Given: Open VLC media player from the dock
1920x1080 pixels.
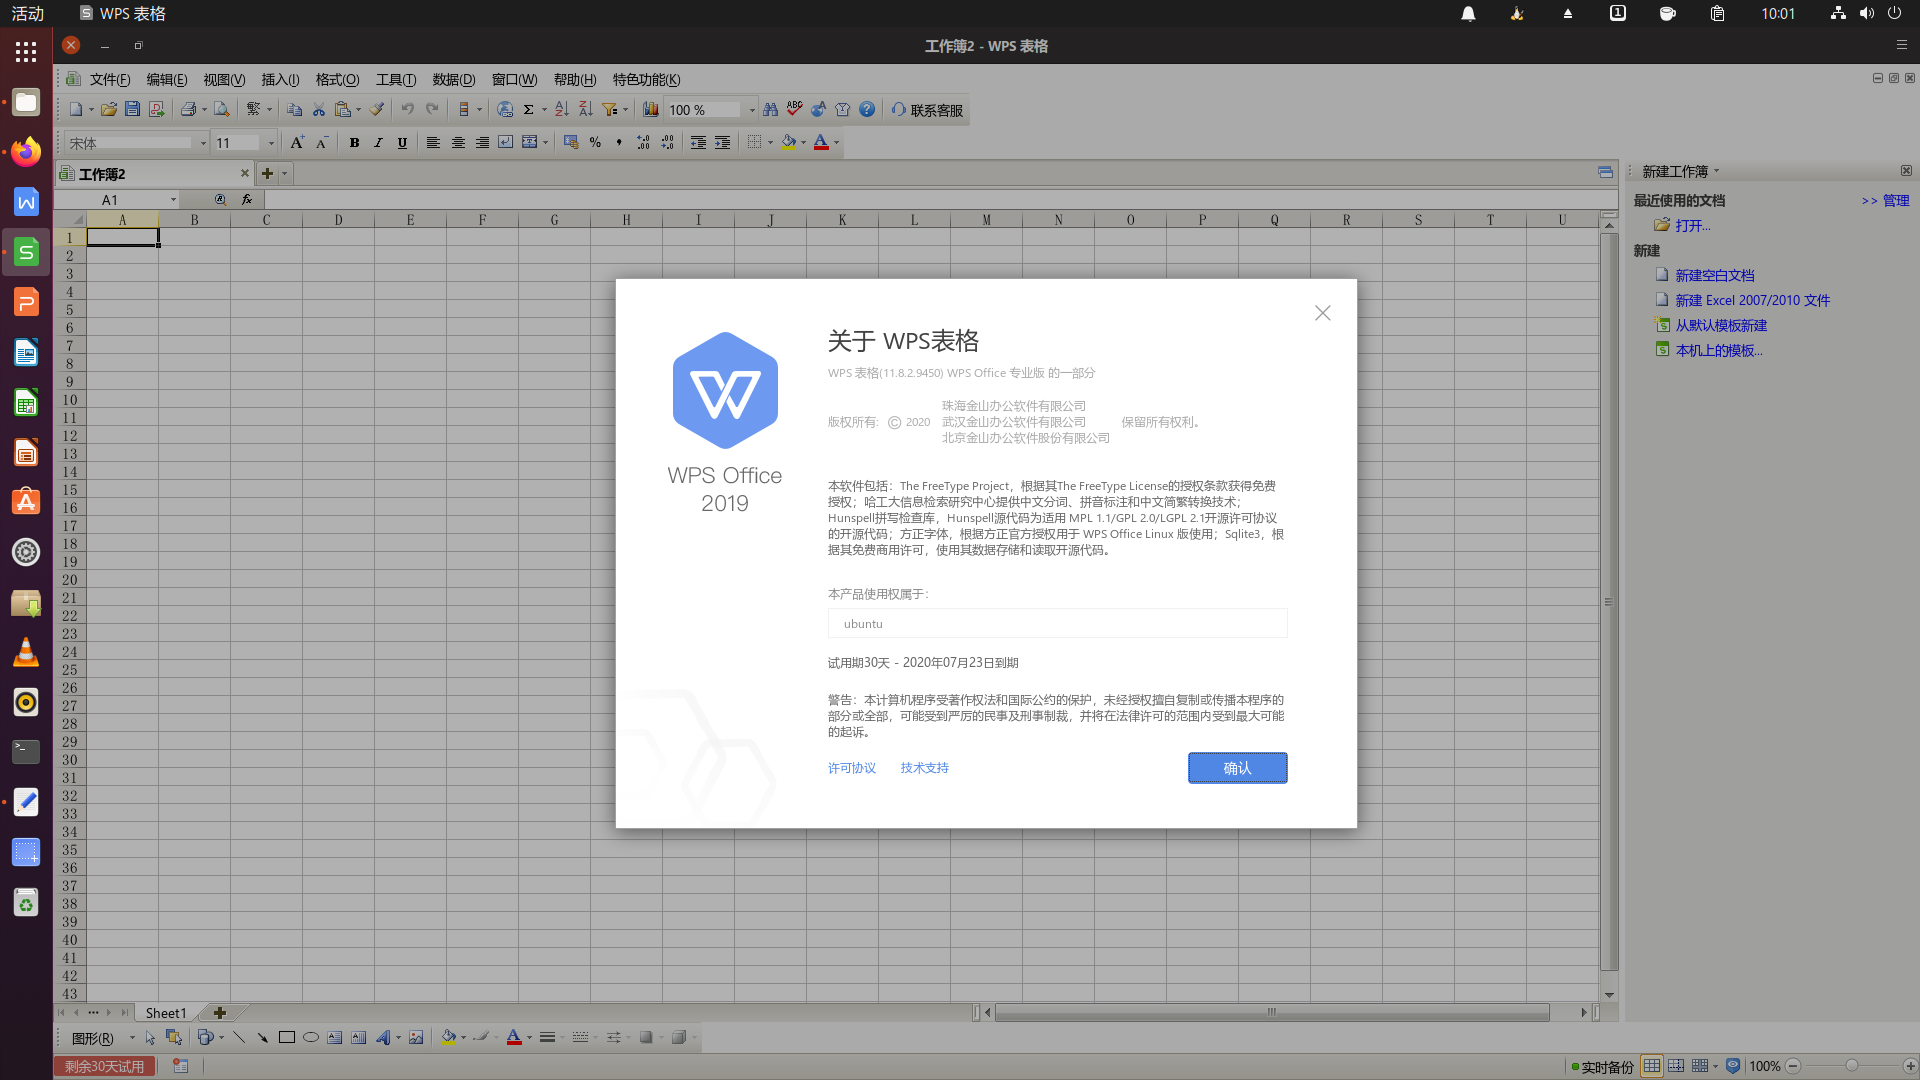Looking at the screenshot, I should coord(26,652).
